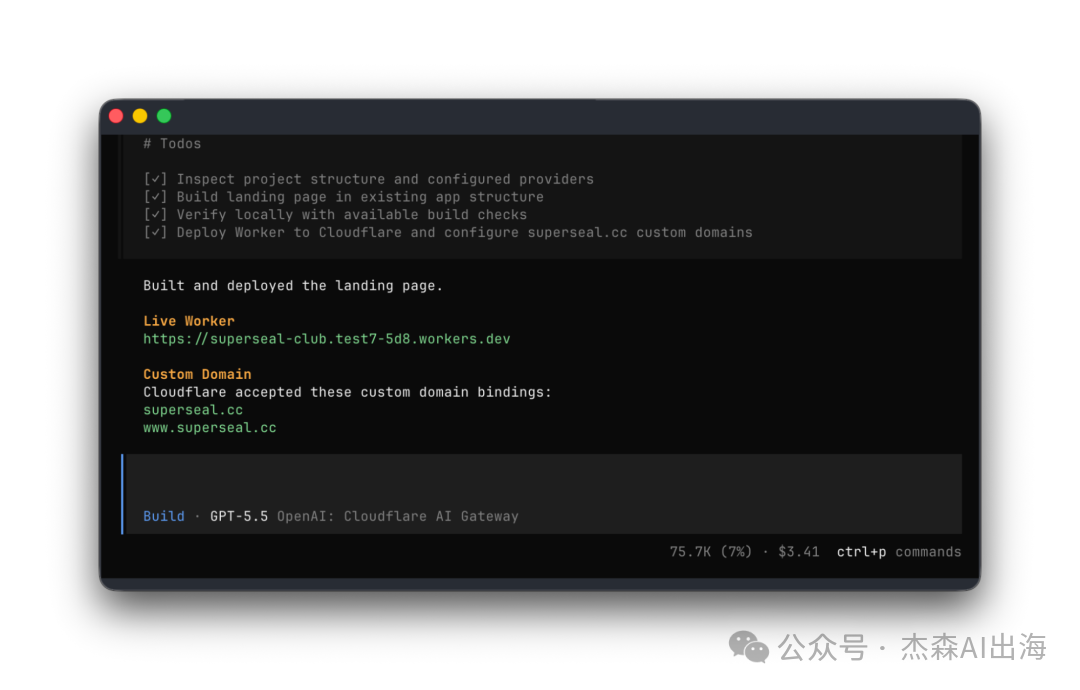Open the superseal-club workers.dev live URL

coord(326,339)
